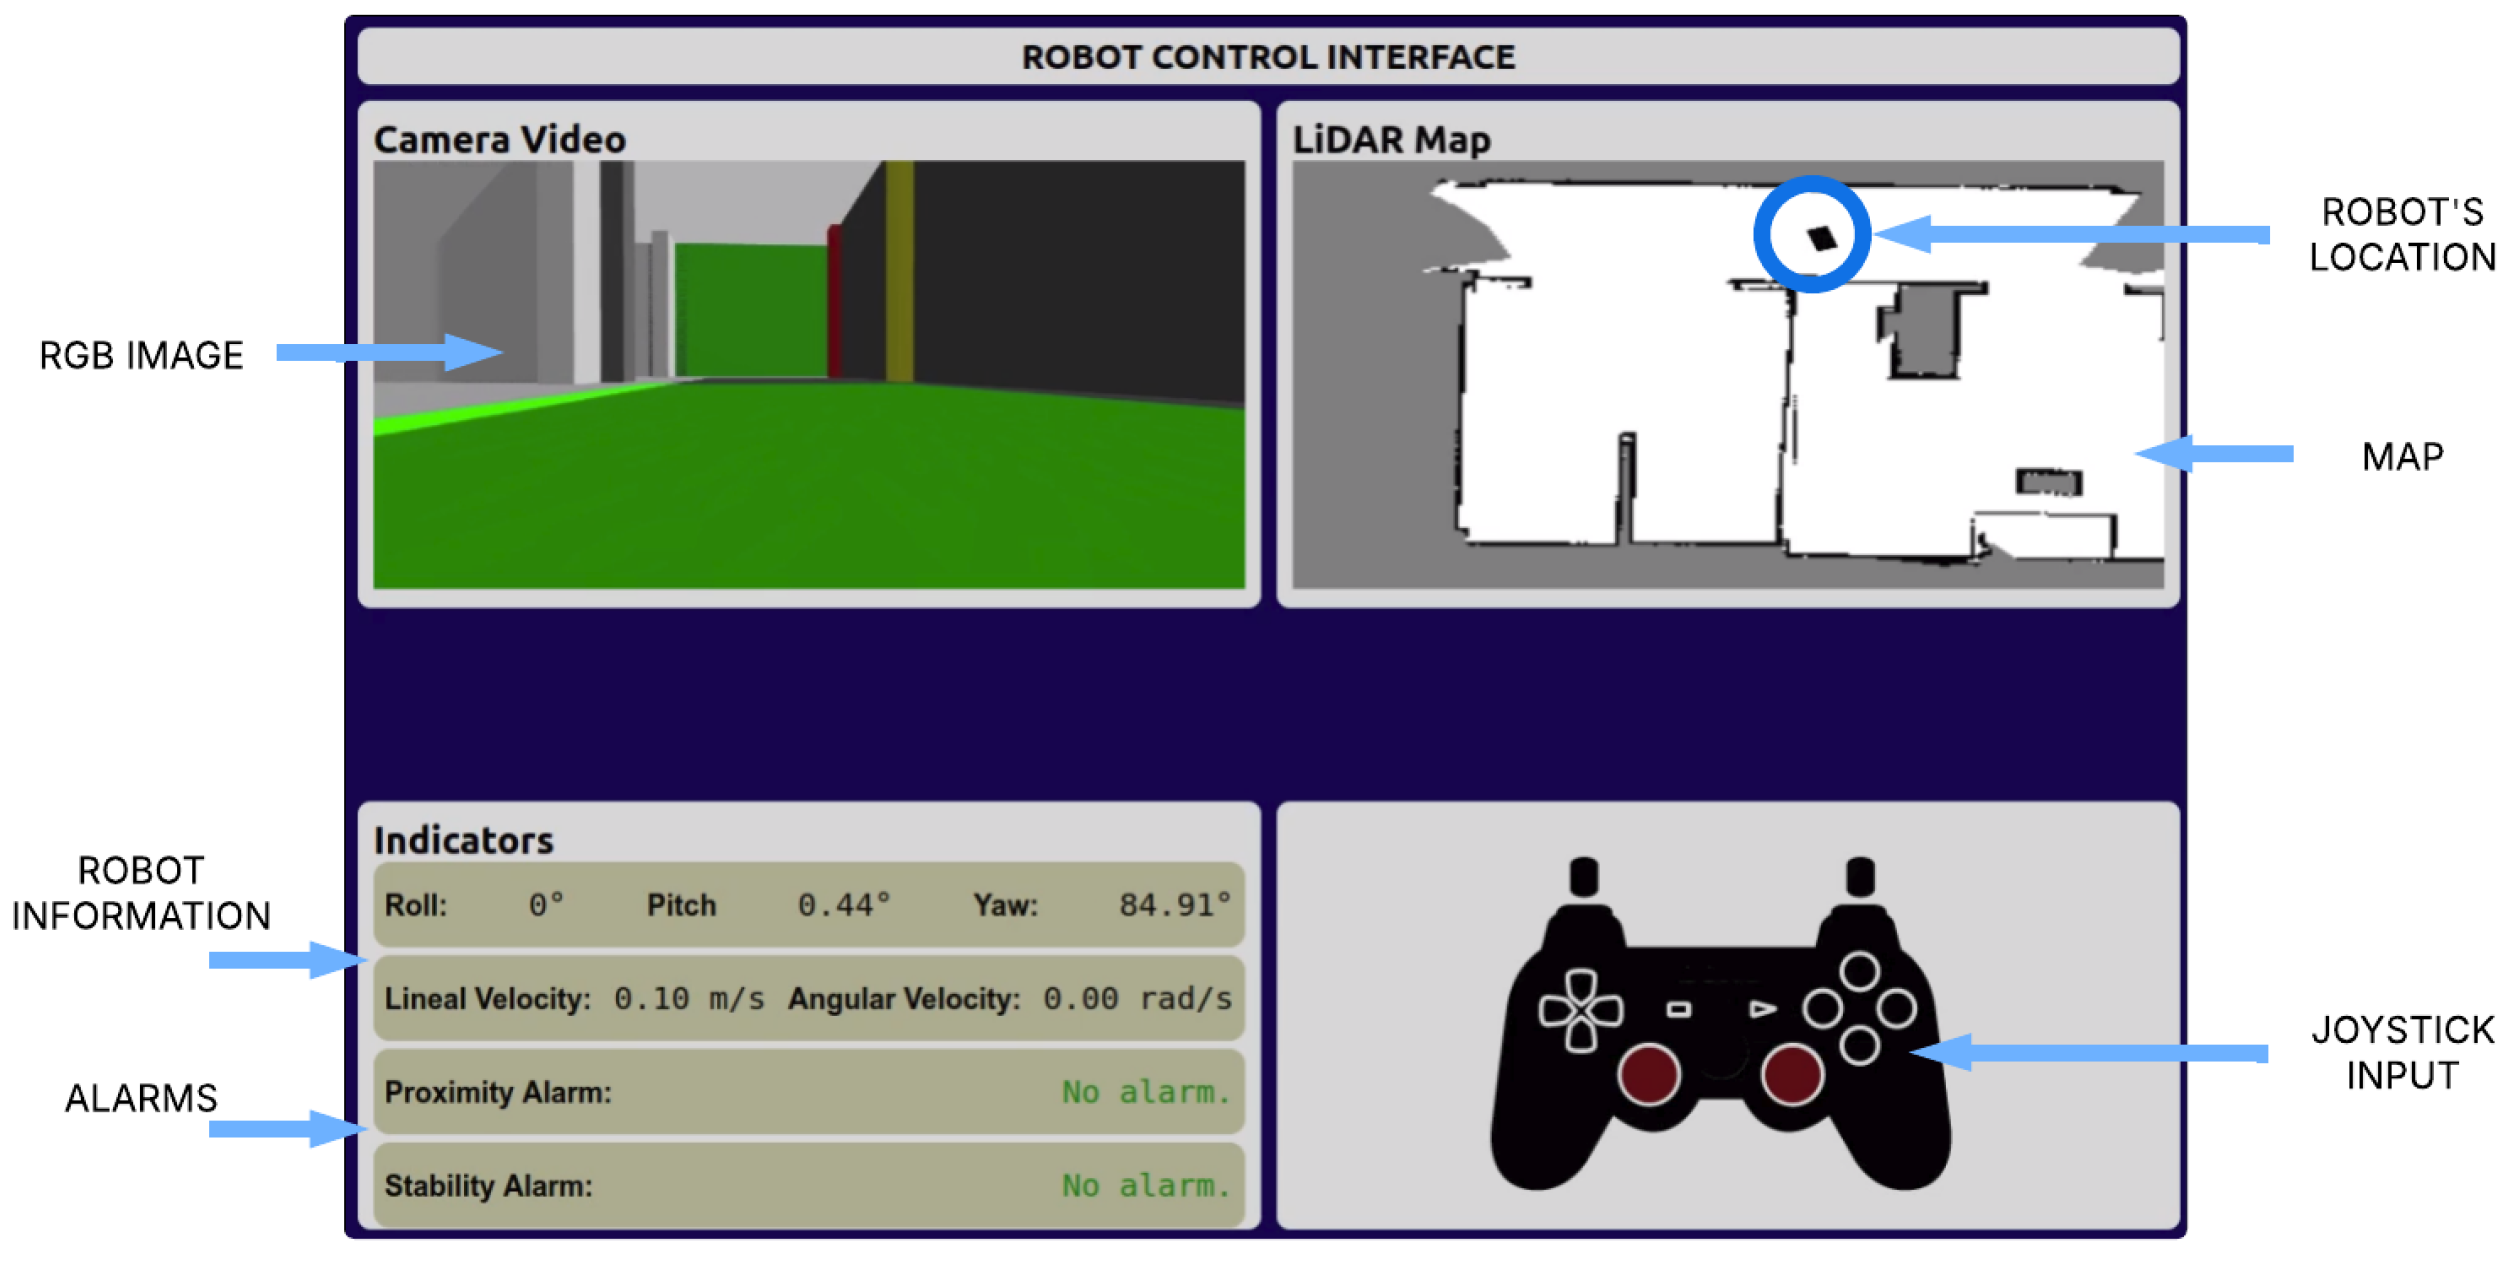Click the Robot Control Interface title bar
This screenshot has height=1261, width=2513.
[1267, 57]
